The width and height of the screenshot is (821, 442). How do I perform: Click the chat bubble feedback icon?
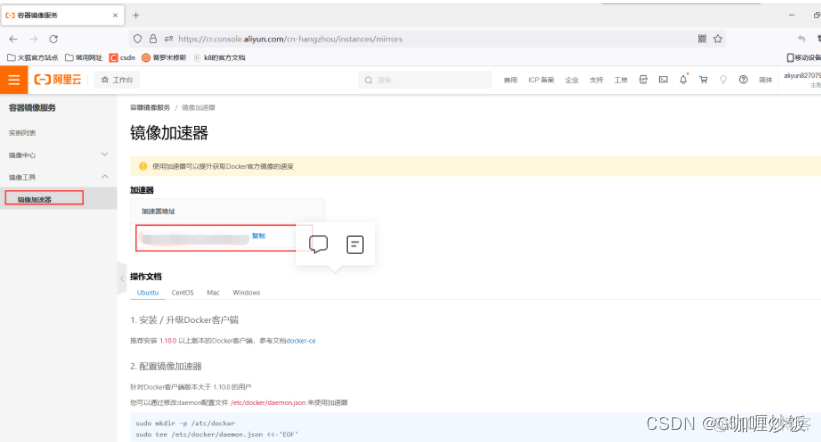point(318,244)
